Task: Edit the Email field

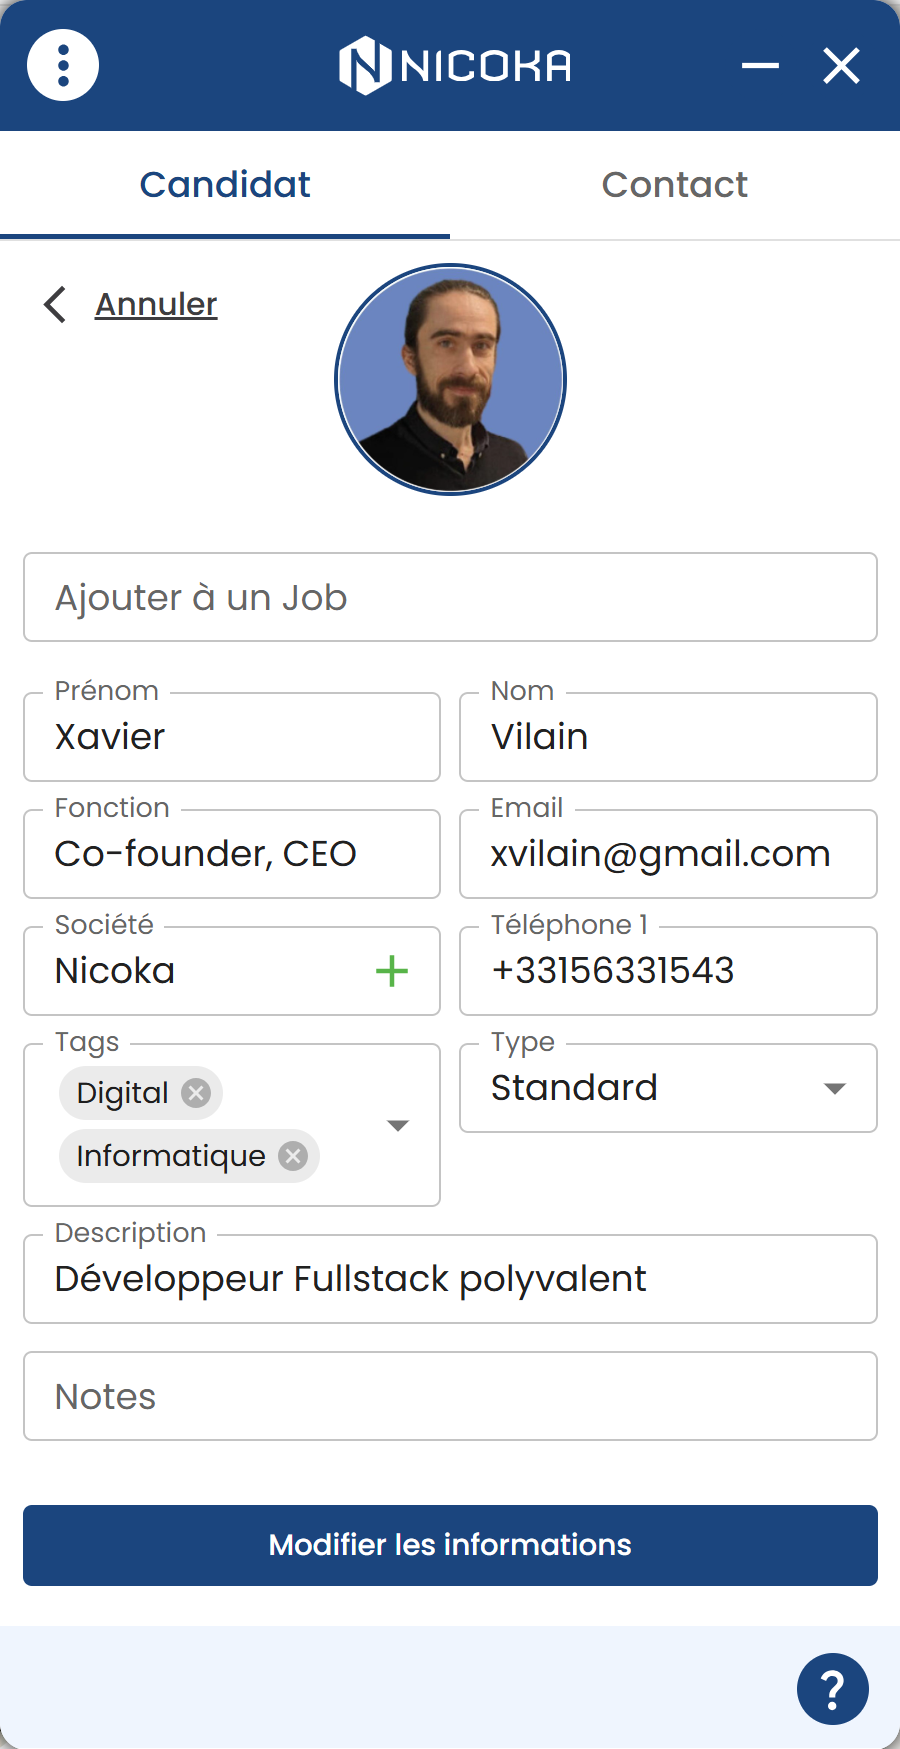Action: tap(668, 855)
